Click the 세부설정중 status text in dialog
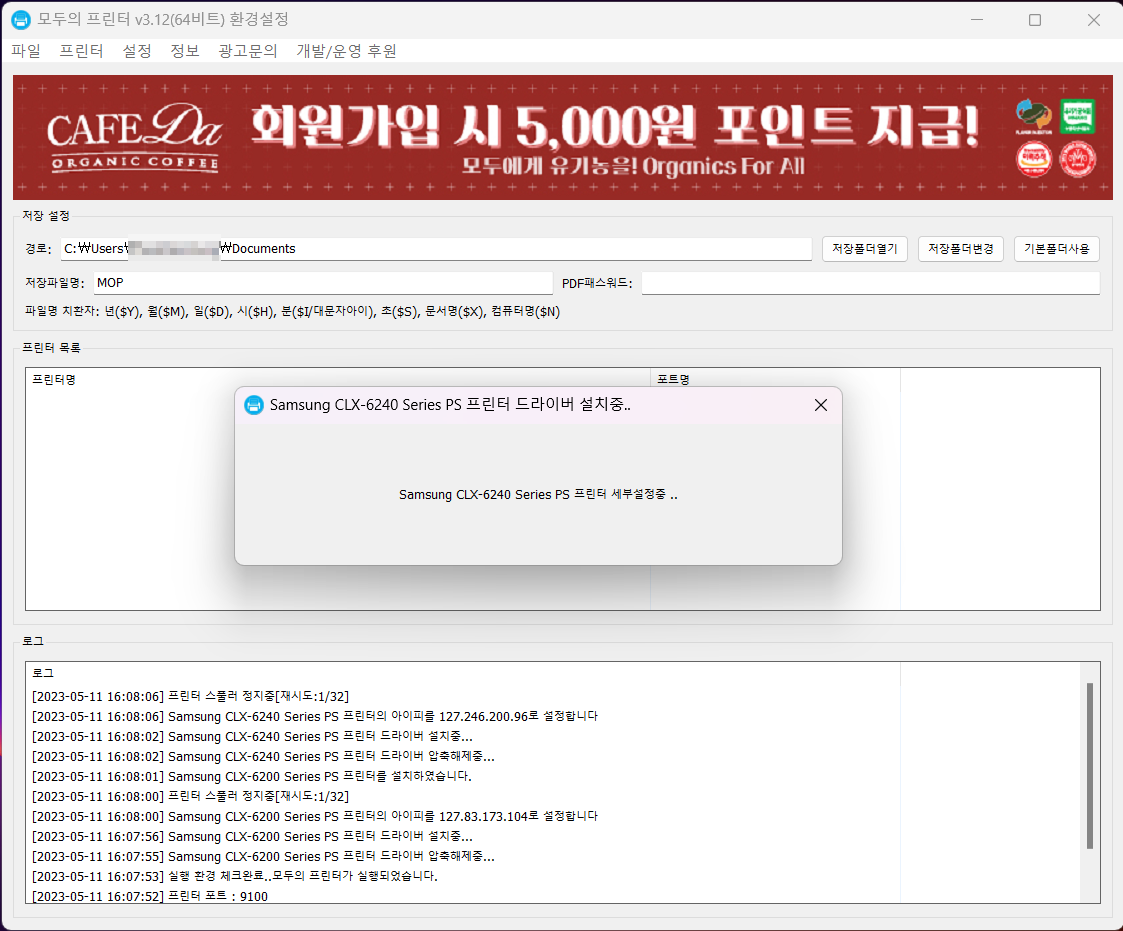 click(x=538, y=494)
